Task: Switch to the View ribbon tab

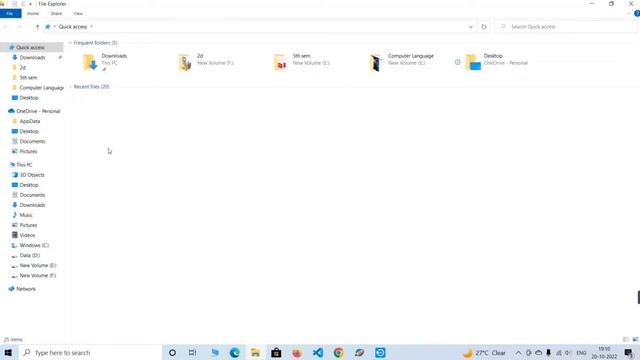Action: click(x=78, y=13)
